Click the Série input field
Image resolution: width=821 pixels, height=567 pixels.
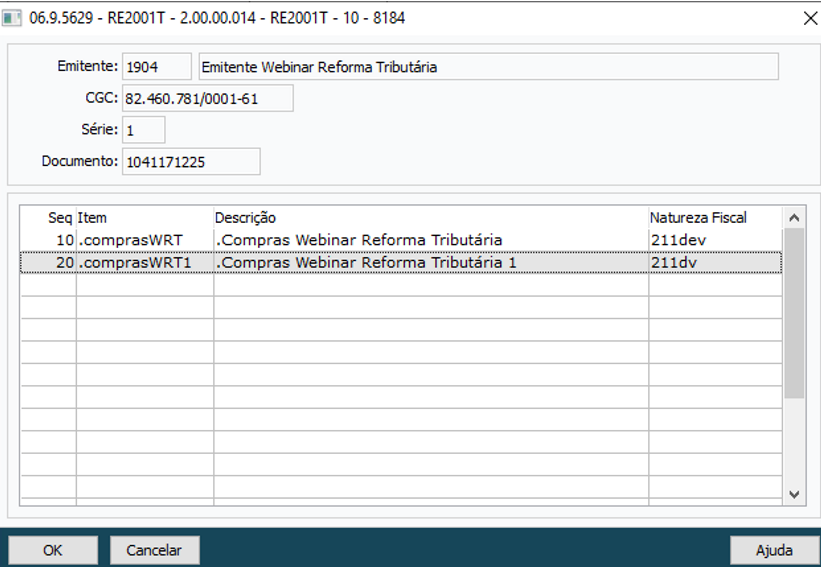143,130
